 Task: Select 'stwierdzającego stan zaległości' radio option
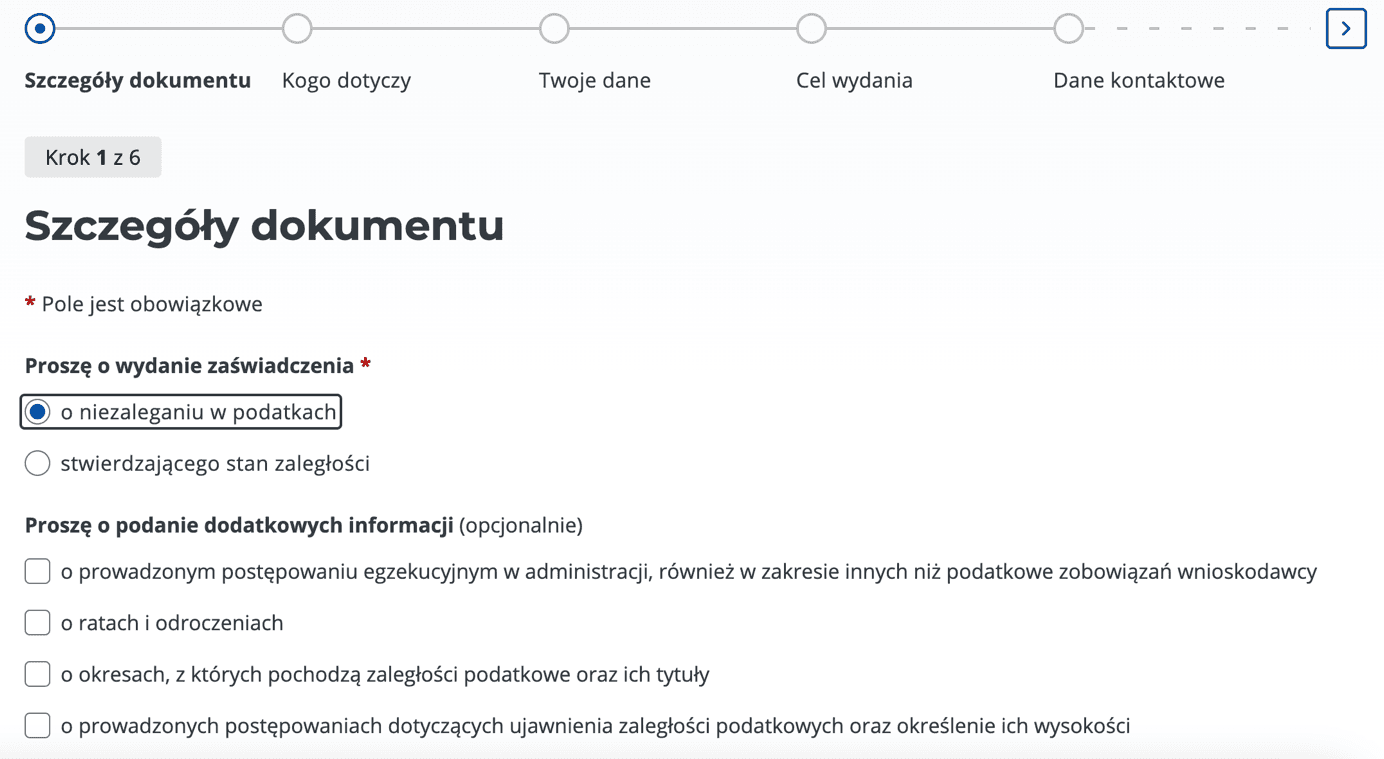pyautogui.click(x=38, y=463)
